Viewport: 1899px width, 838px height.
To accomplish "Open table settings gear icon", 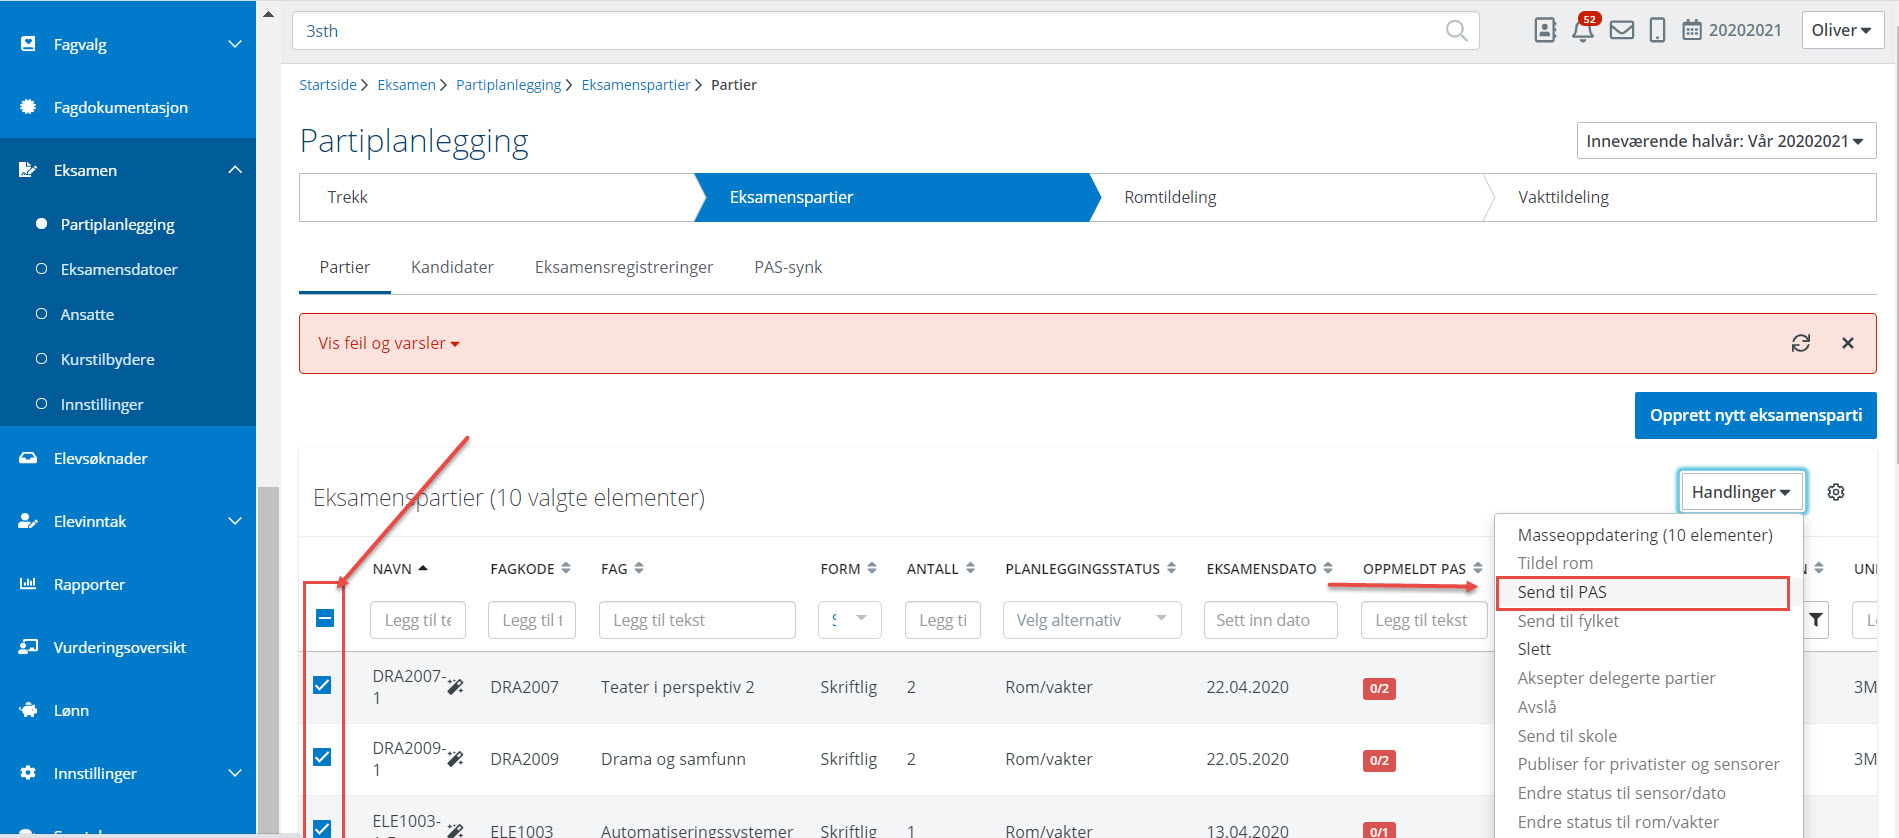I will [1836, 492].
